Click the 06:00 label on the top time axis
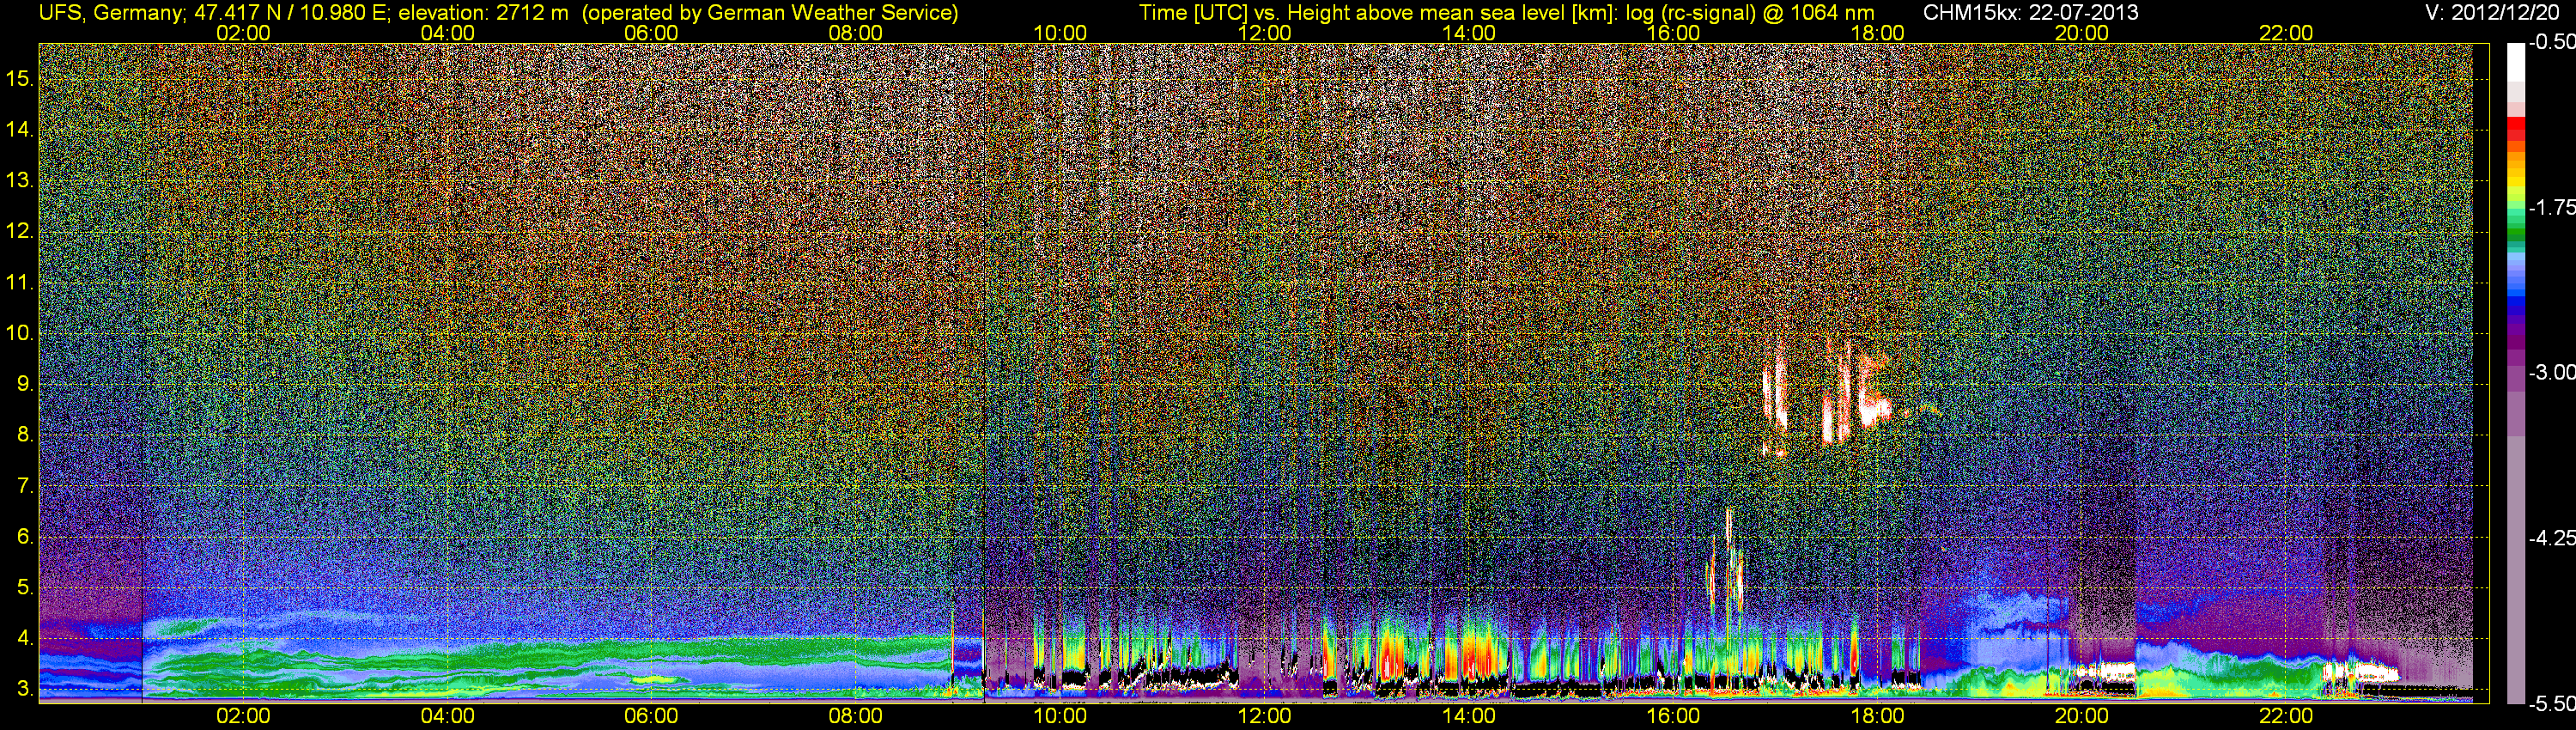Image resolution: width=2576 pixels, height=730 pixels. pyautogui.click(x=651, y=33)
